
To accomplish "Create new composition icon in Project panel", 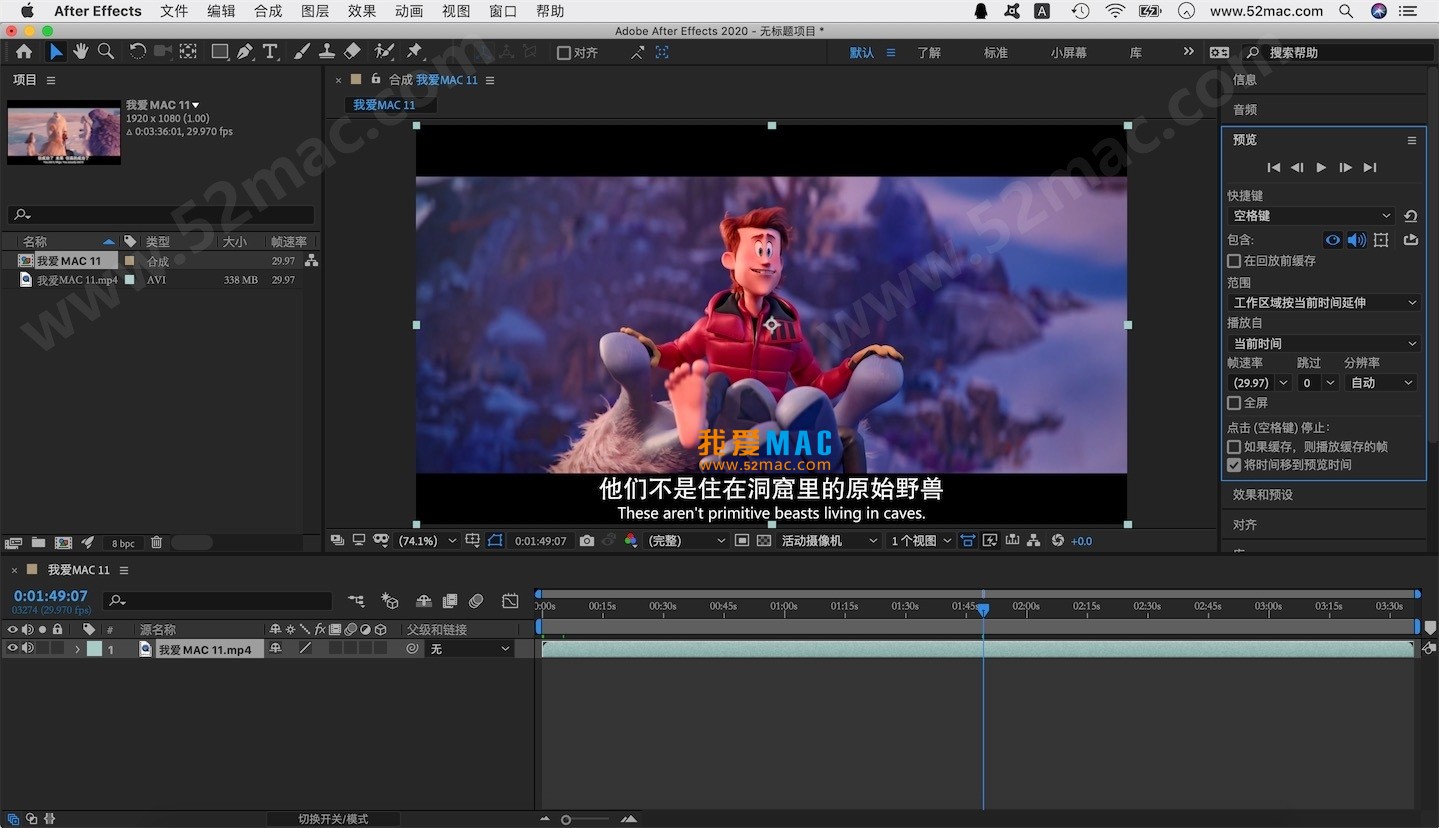I will coord(63,543).
